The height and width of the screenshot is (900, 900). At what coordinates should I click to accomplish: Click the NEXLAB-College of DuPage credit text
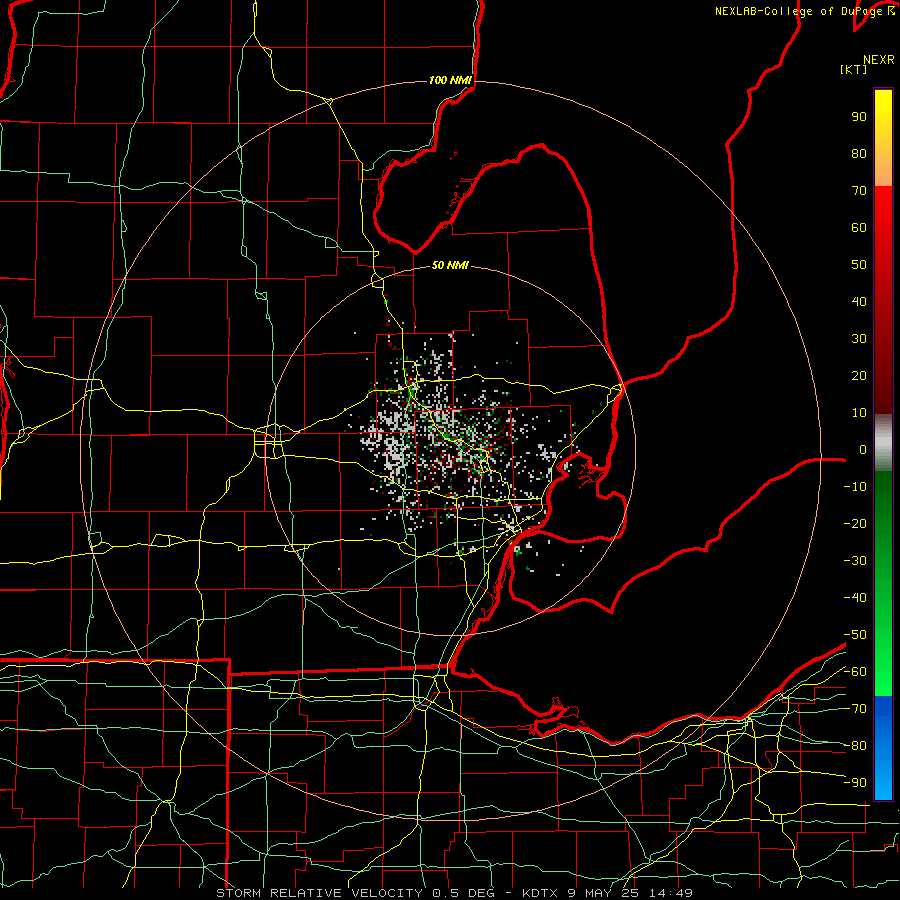[x=805, y=11]
